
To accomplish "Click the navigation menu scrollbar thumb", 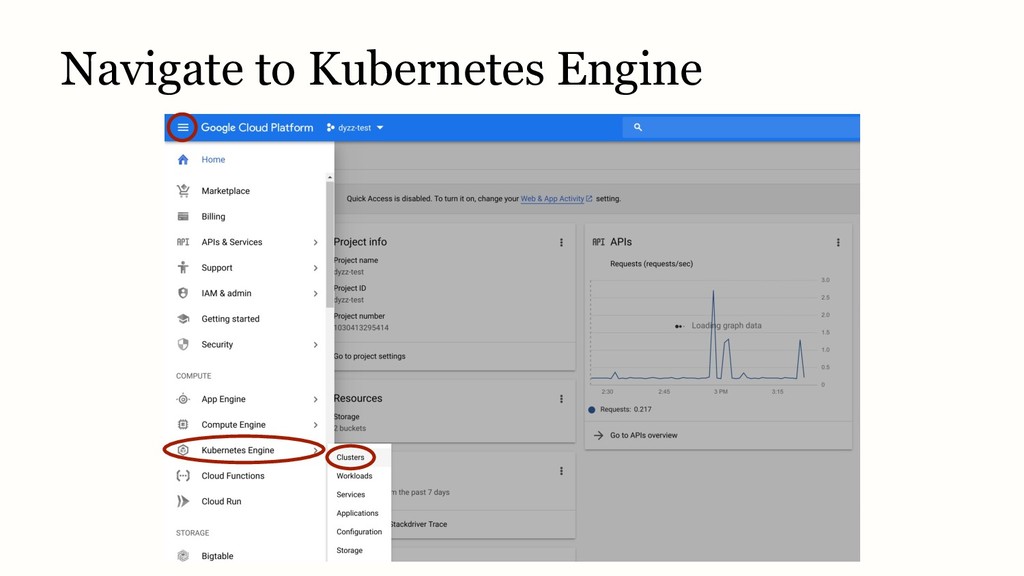I will (x=330, y=242).
